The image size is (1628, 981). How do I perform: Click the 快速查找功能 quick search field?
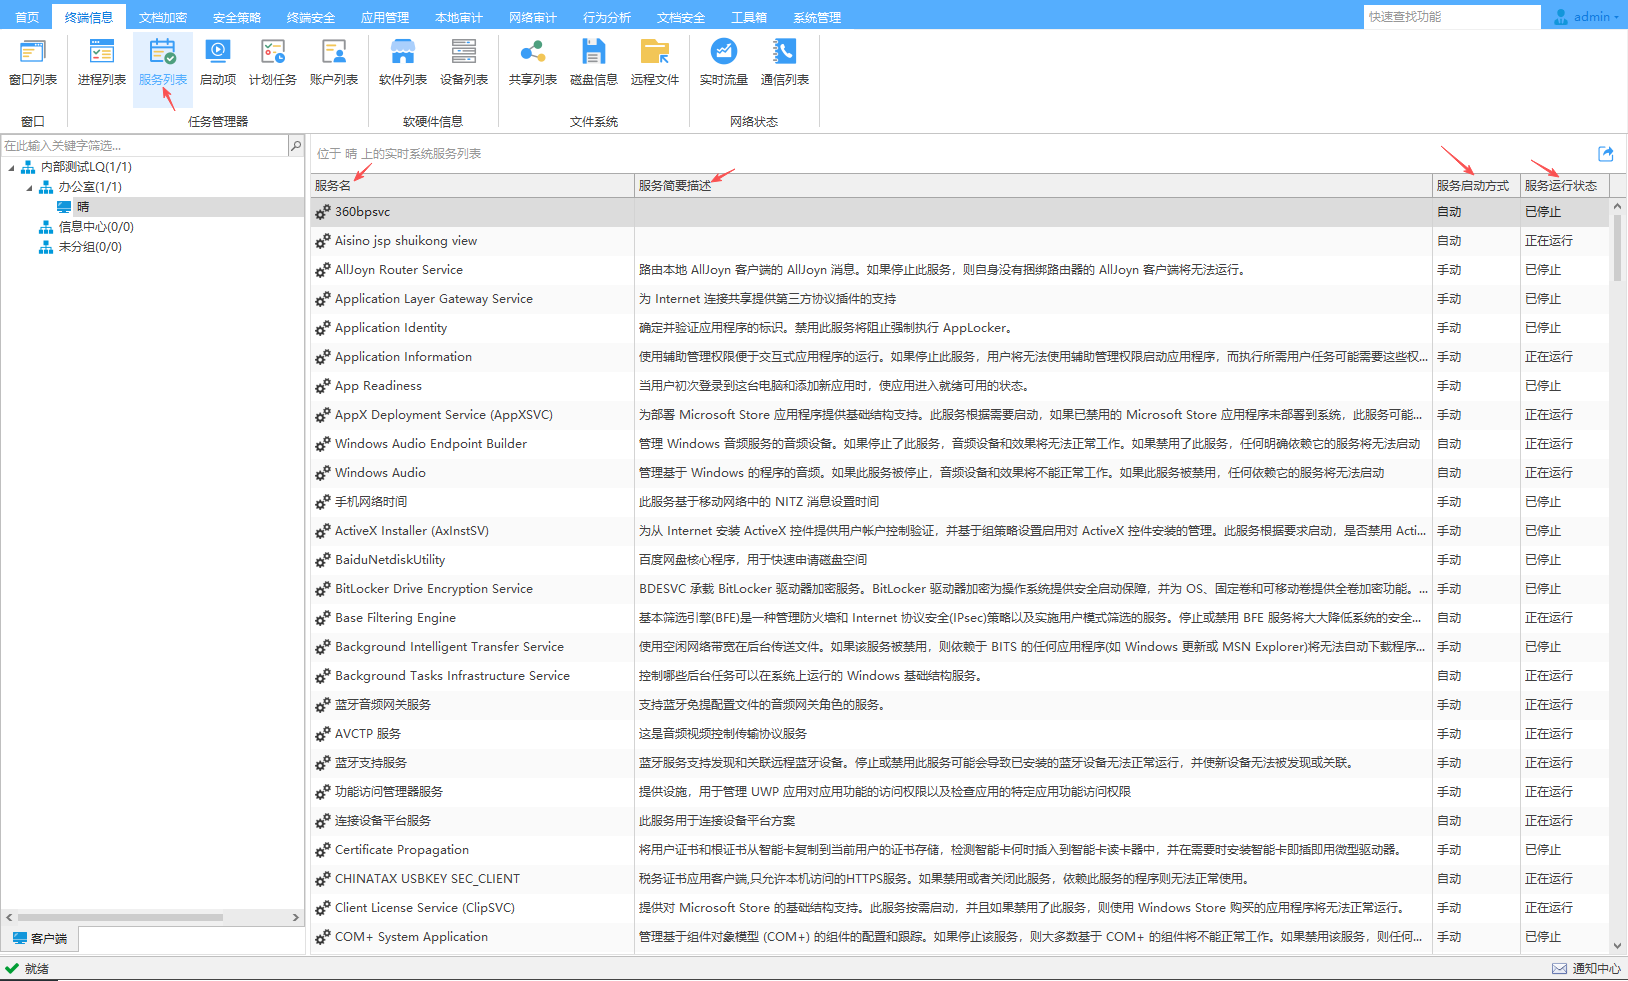coord(1450,17)
